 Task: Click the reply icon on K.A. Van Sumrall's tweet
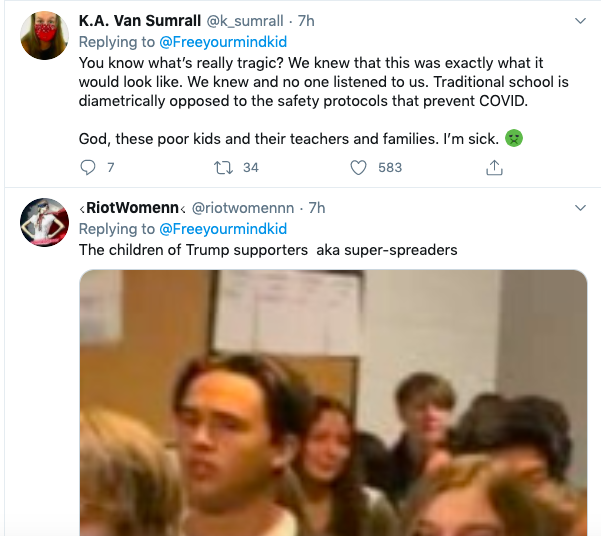[88, 168]
